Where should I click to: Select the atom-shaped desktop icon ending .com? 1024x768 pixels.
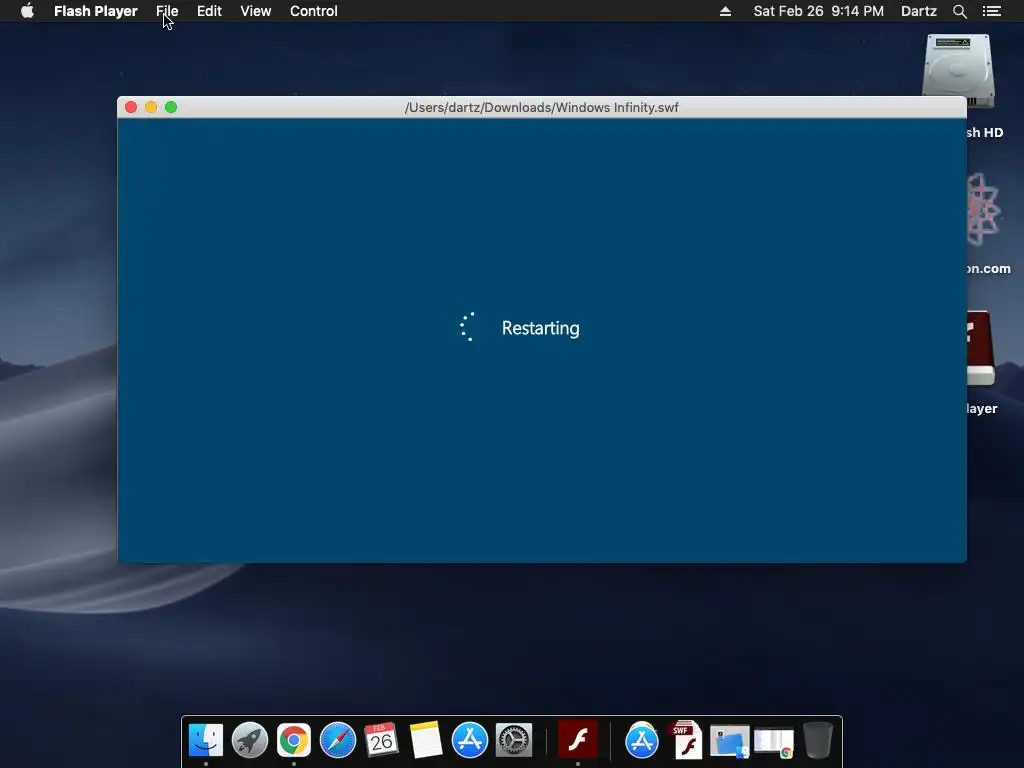point(983,209)
